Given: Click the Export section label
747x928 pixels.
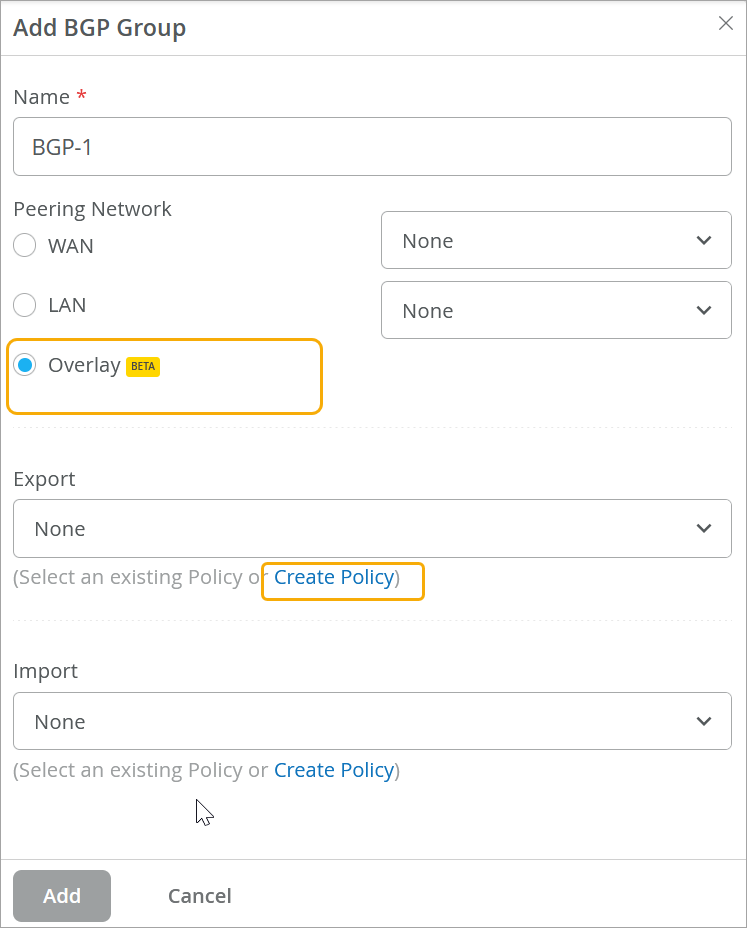Looking at the screenshot, I should tap(44, 479).
